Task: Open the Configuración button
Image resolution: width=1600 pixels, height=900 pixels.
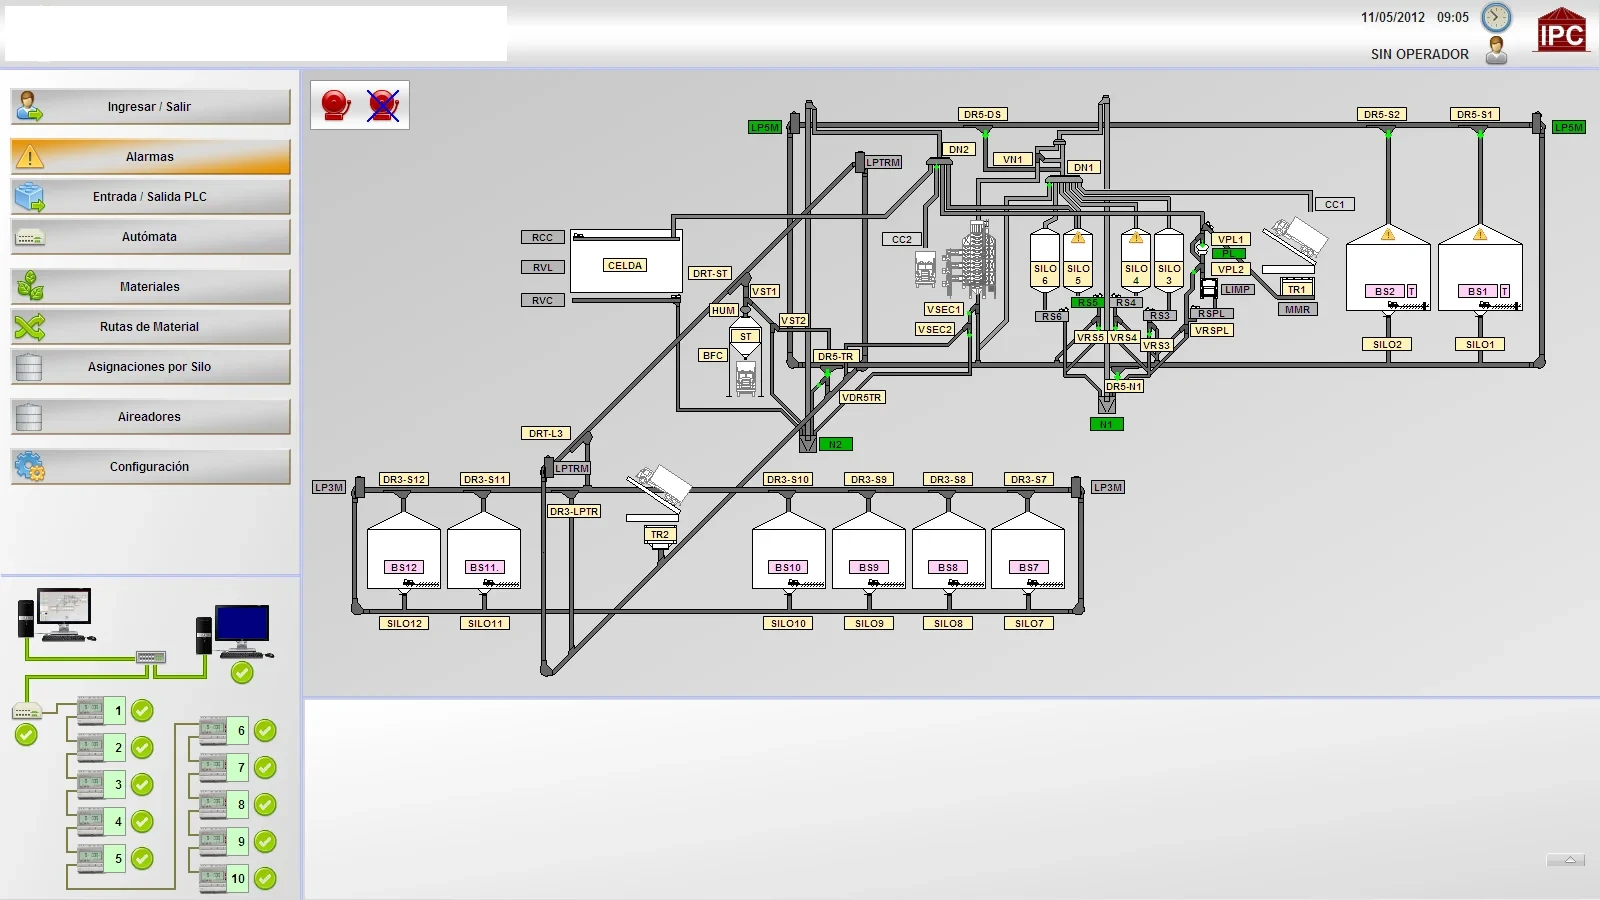Action: 150,467
